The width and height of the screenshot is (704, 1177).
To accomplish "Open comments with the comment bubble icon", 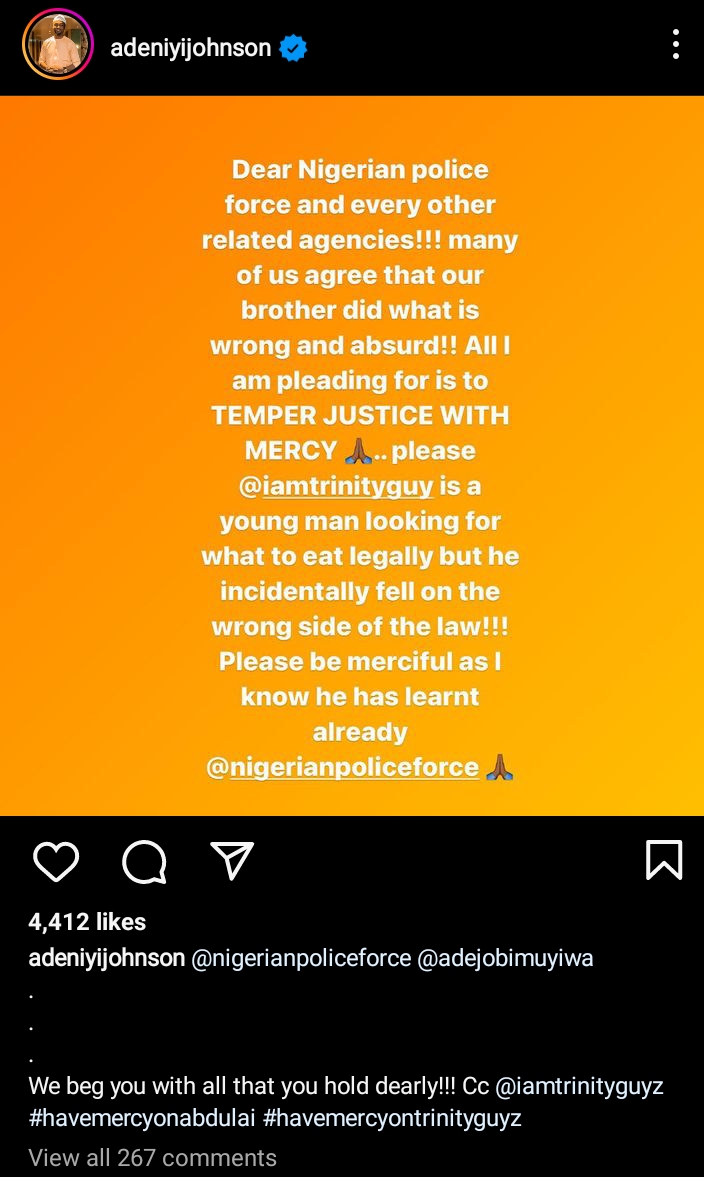I will [144, 861].
